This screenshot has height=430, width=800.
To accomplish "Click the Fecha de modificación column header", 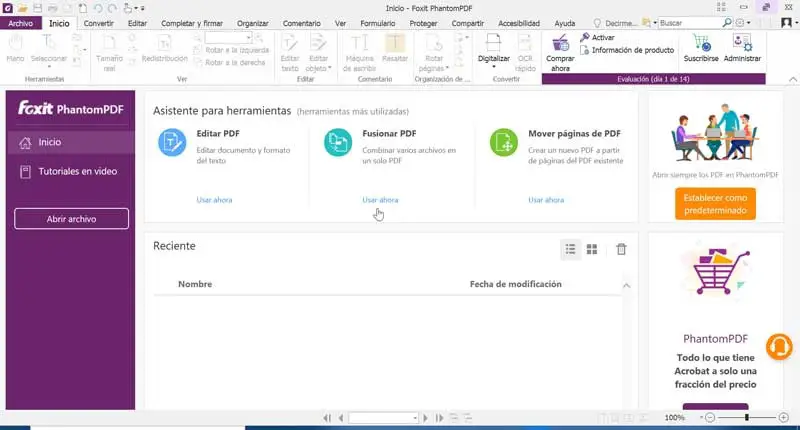I will point(515,284).
